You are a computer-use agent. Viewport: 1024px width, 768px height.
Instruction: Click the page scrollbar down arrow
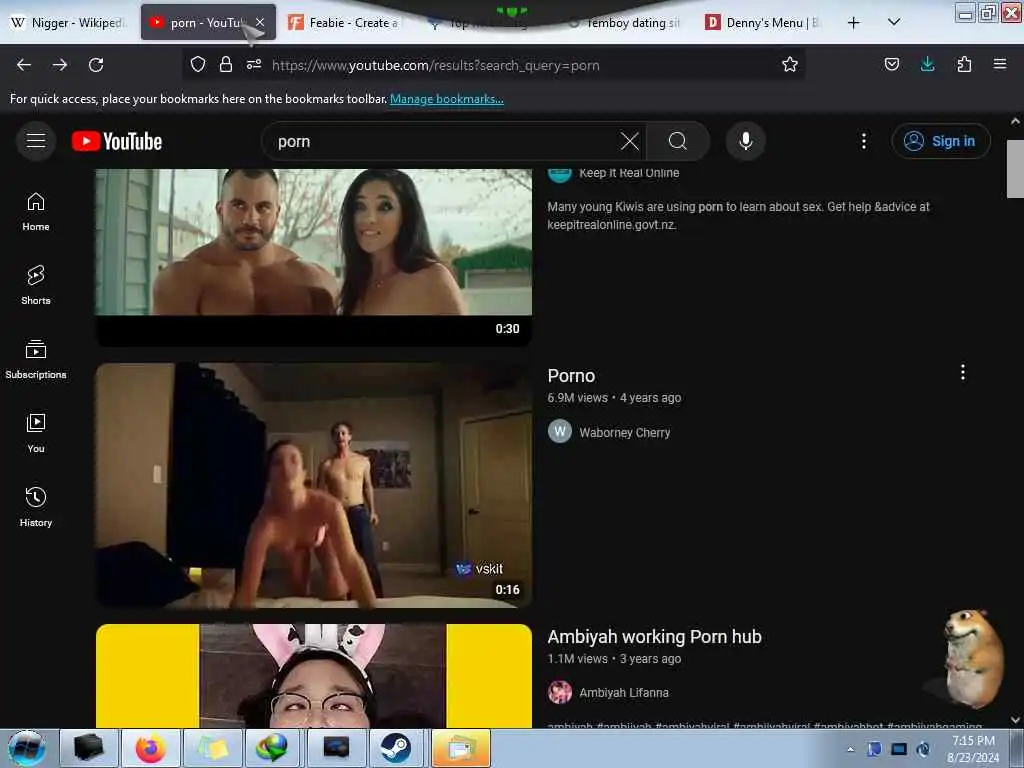click(1015, 720)
